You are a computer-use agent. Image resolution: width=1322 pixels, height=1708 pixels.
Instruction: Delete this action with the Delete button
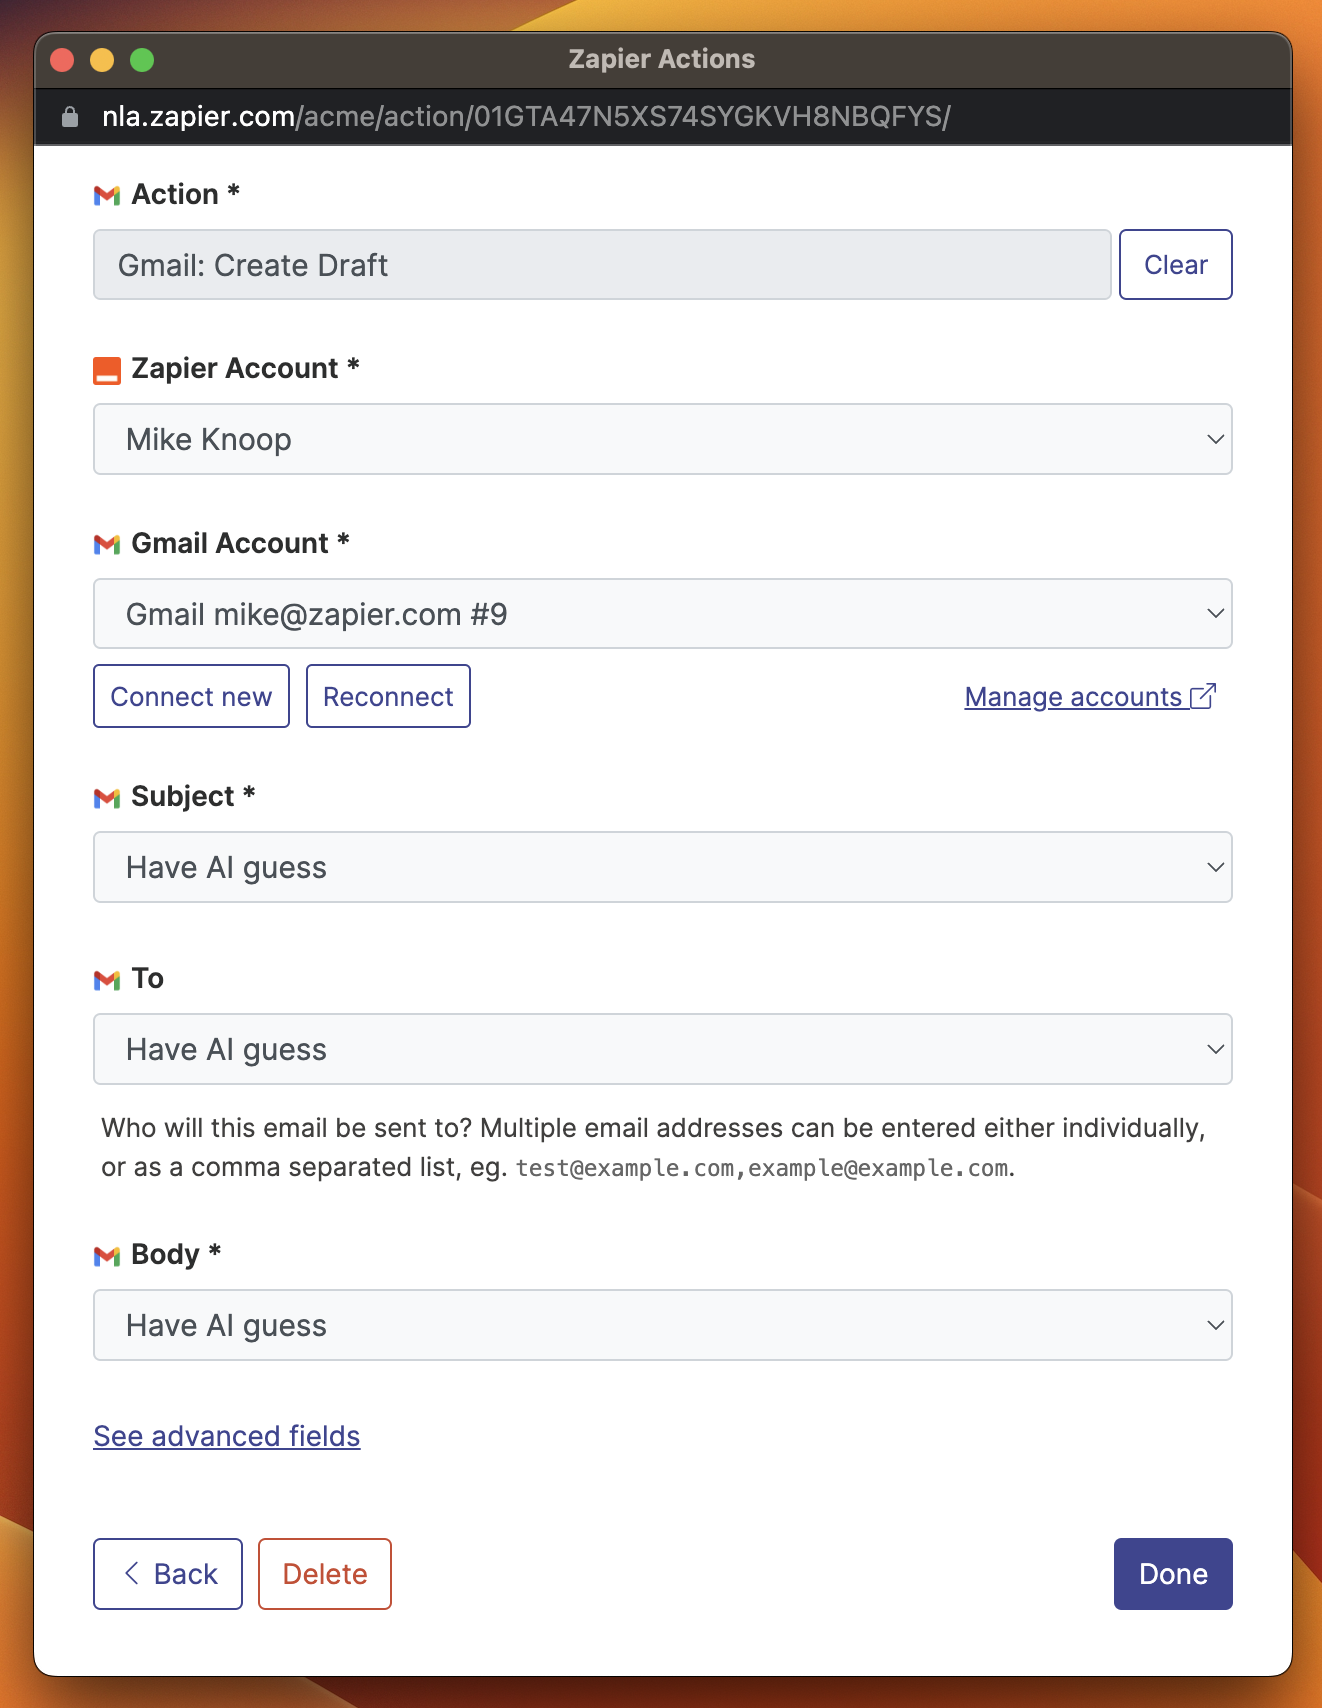(x=325, y=1574)
